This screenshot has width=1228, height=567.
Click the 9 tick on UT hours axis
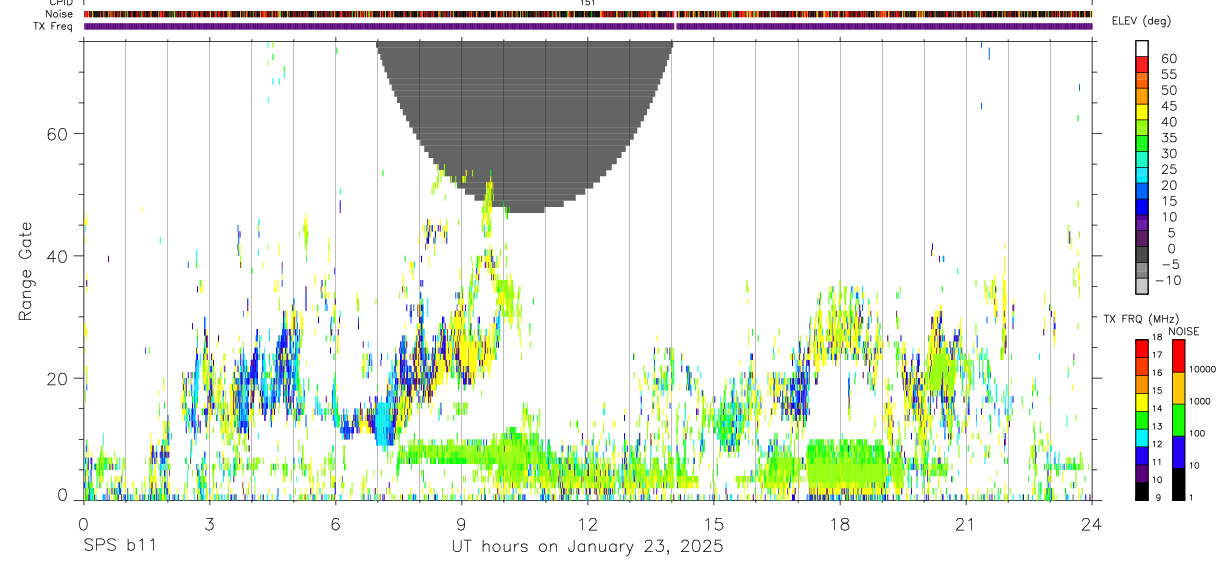pyautogui.click(x=461, y=523)
